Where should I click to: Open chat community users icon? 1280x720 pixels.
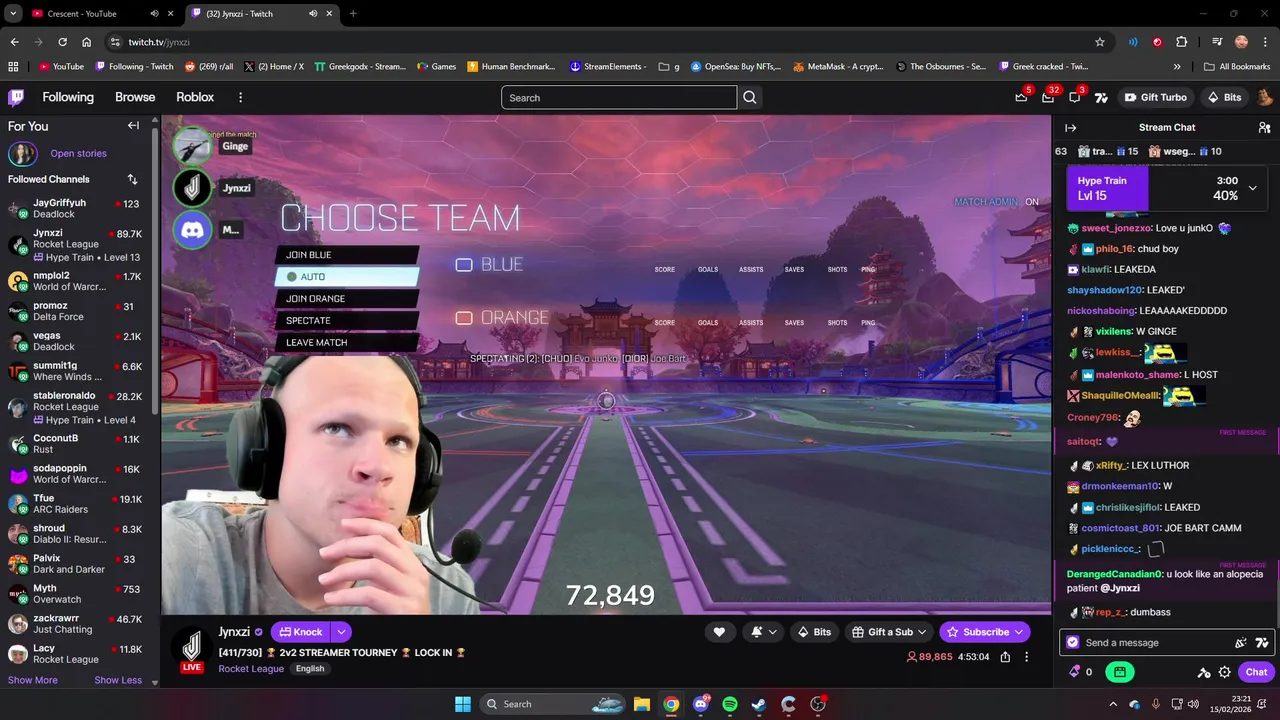point(1264,127)
